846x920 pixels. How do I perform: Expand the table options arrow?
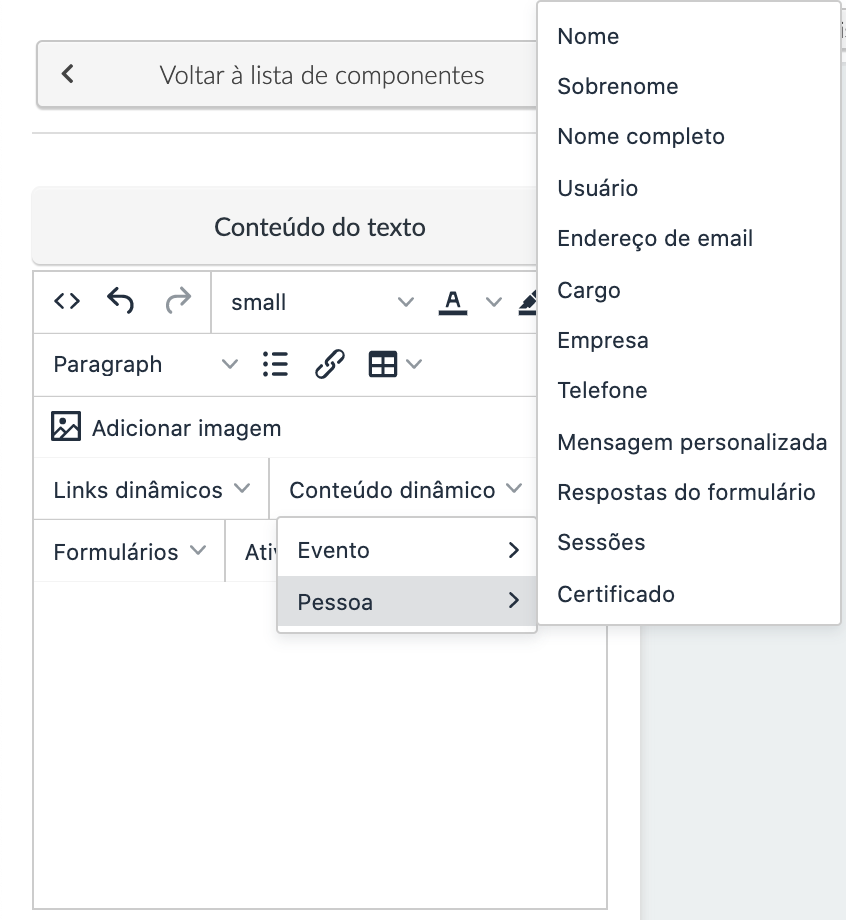coord(414,364)
